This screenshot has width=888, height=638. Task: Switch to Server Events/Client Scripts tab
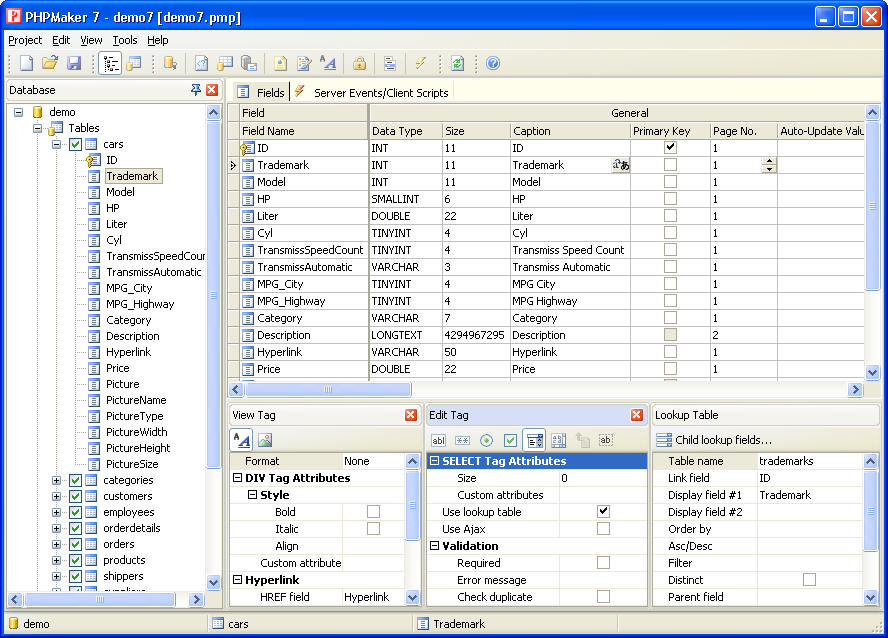380,92
